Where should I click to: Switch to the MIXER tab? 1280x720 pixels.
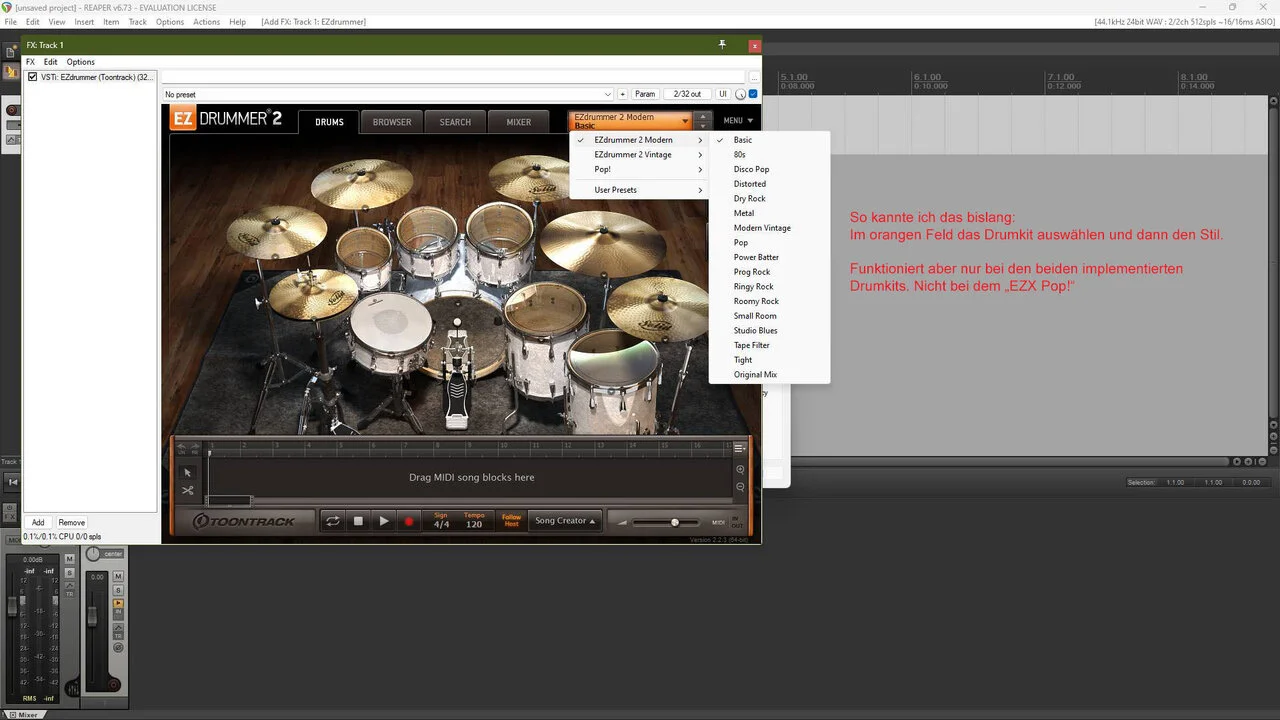click(x=518, y=122)
